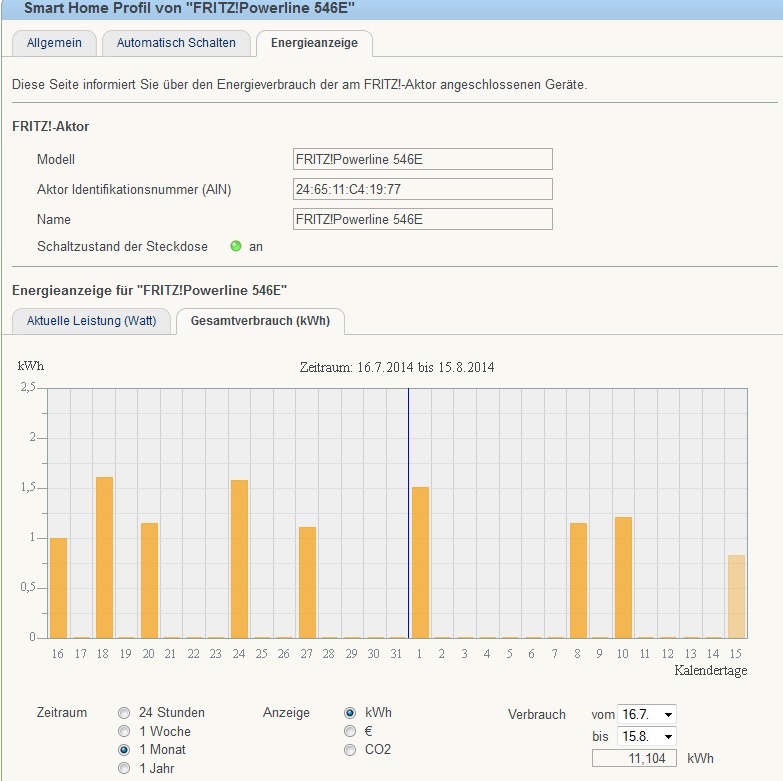783x781 pixels.
Task: Click the Modell text field
Action: pos(422,159)
